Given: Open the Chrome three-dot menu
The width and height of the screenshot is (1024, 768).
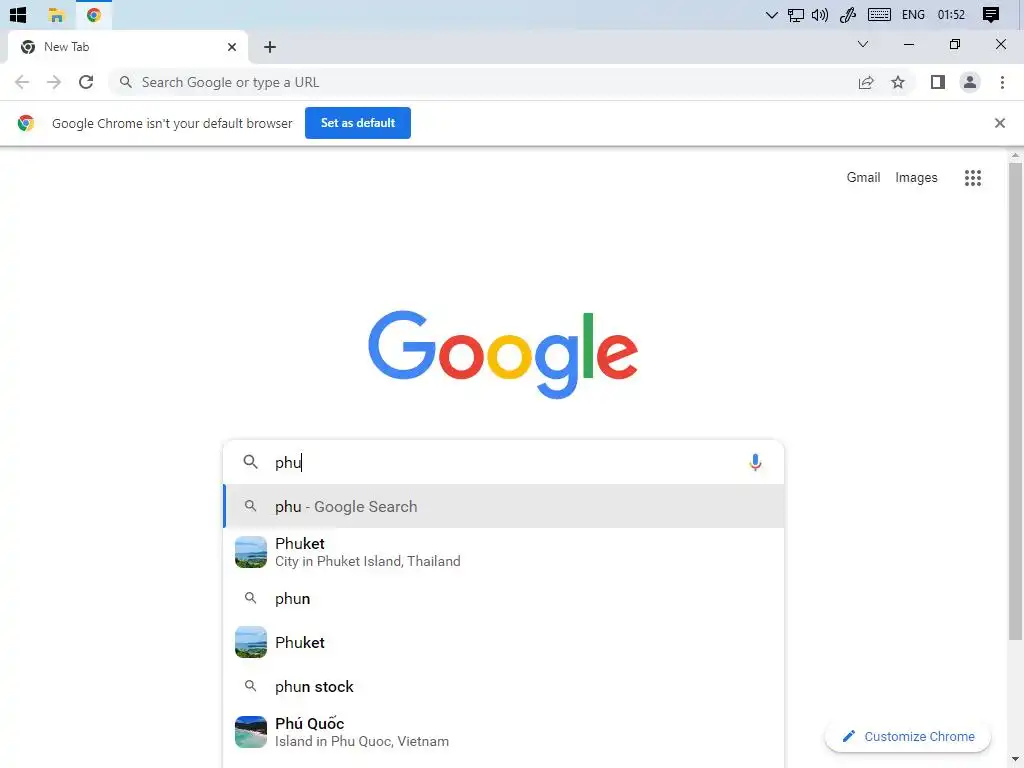Looking at the screenshot, I should tap(1002, 82).
